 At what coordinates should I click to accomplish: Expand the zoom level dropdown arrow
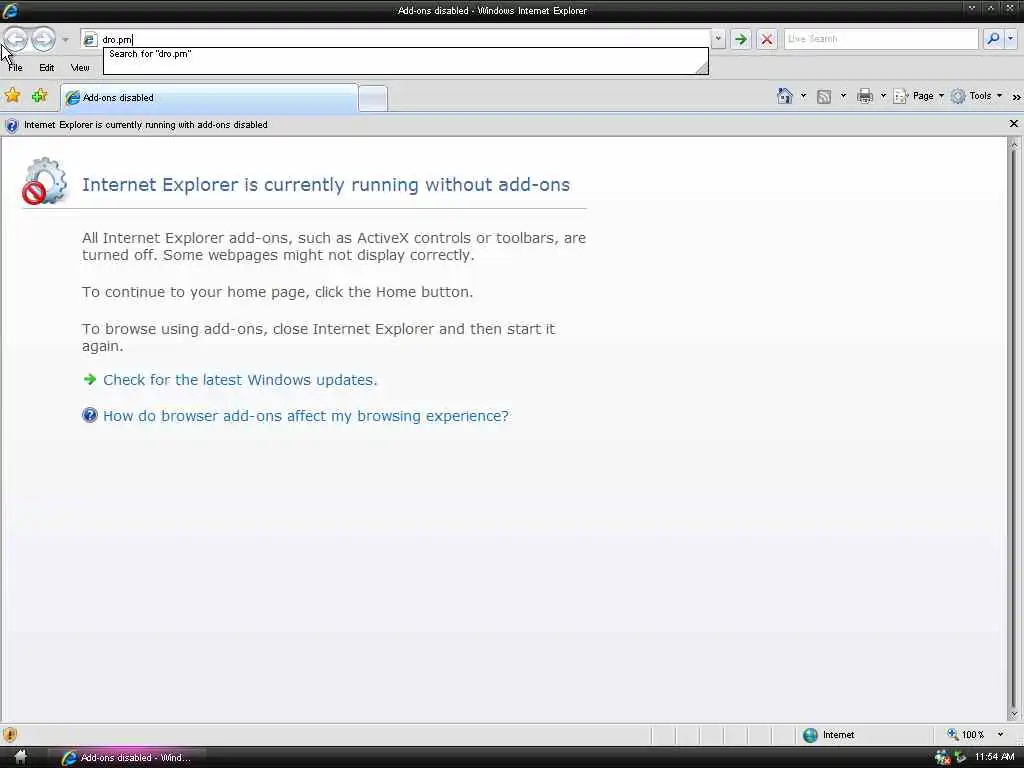(x=1000, y=735)
